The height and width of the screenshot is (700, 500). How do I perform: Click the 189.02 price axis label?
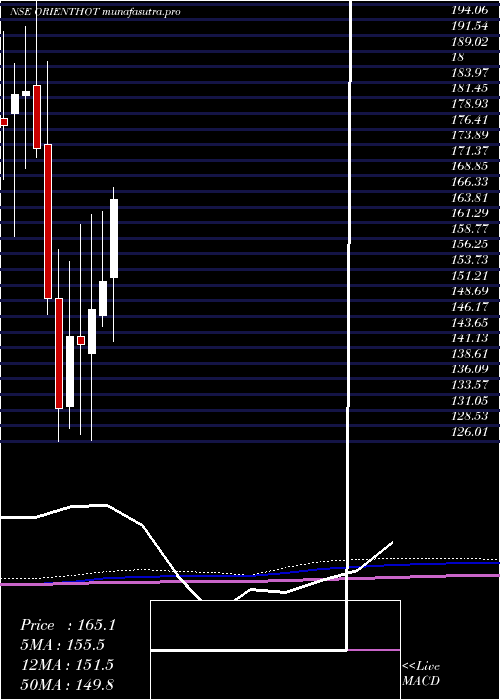coord(470,42)
